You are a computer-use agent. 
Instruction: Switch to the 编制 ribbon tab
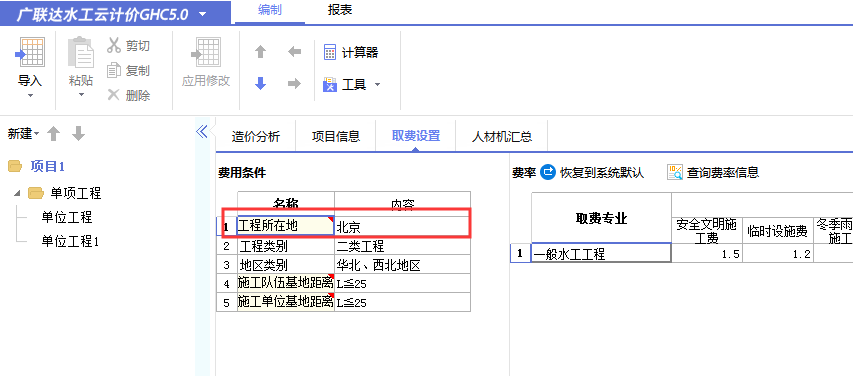[270, 10]
